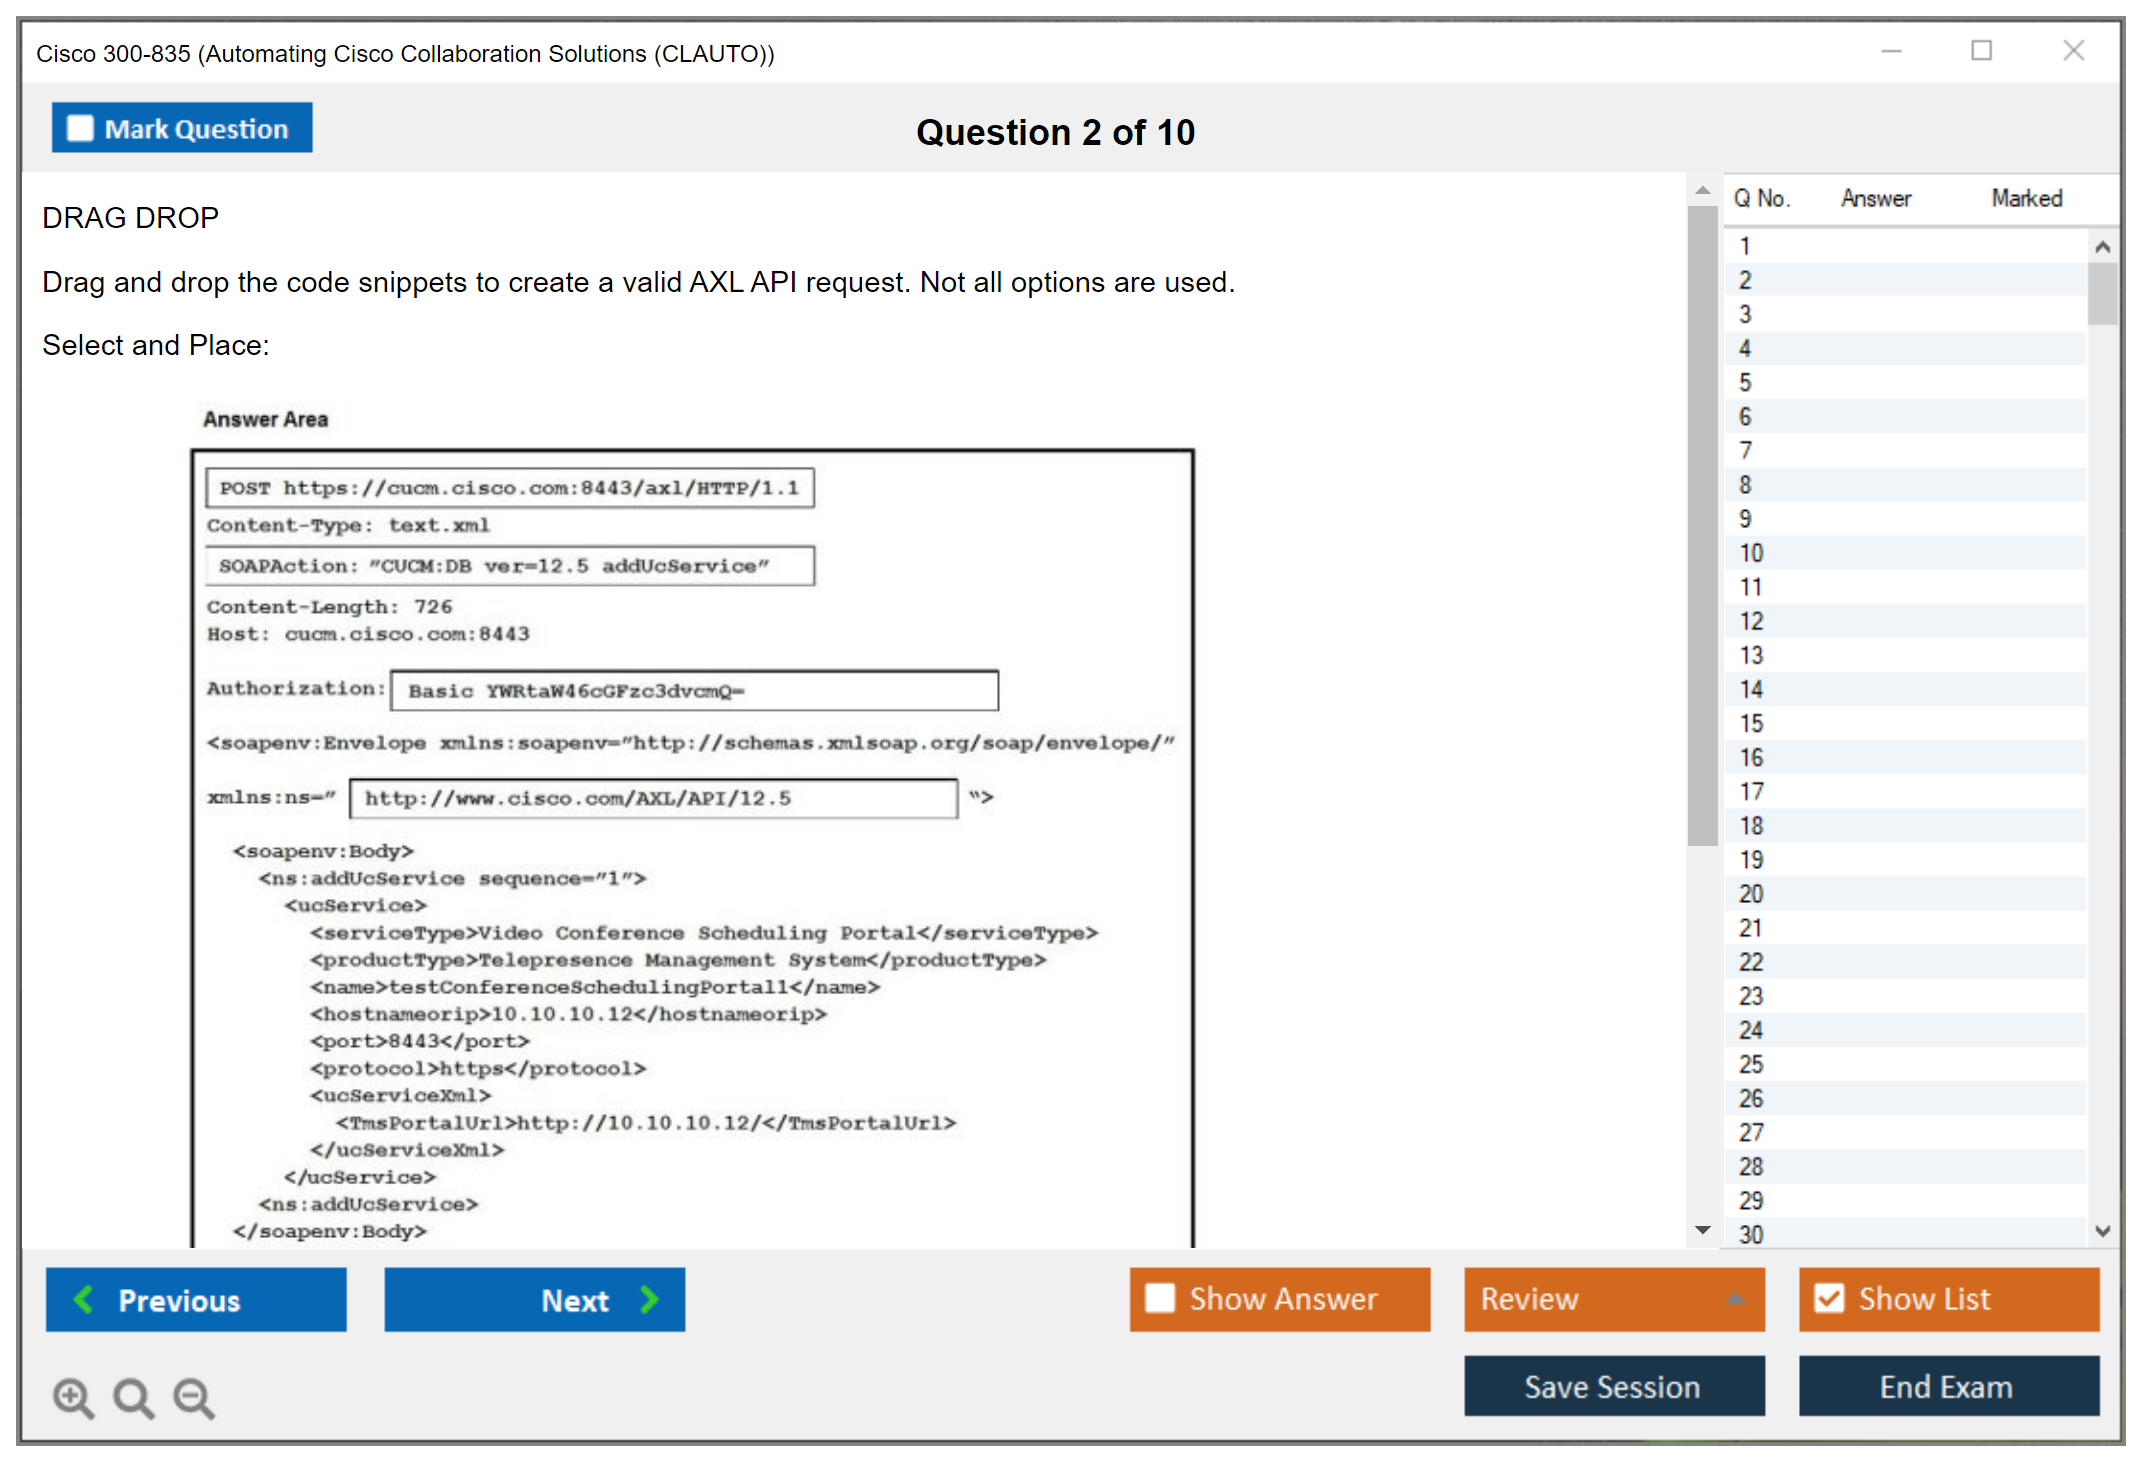2150x1470 pixels.
Task: Click the reset zoom magnifier icon
Action: pyautogui.click(x=133, y=1397)
